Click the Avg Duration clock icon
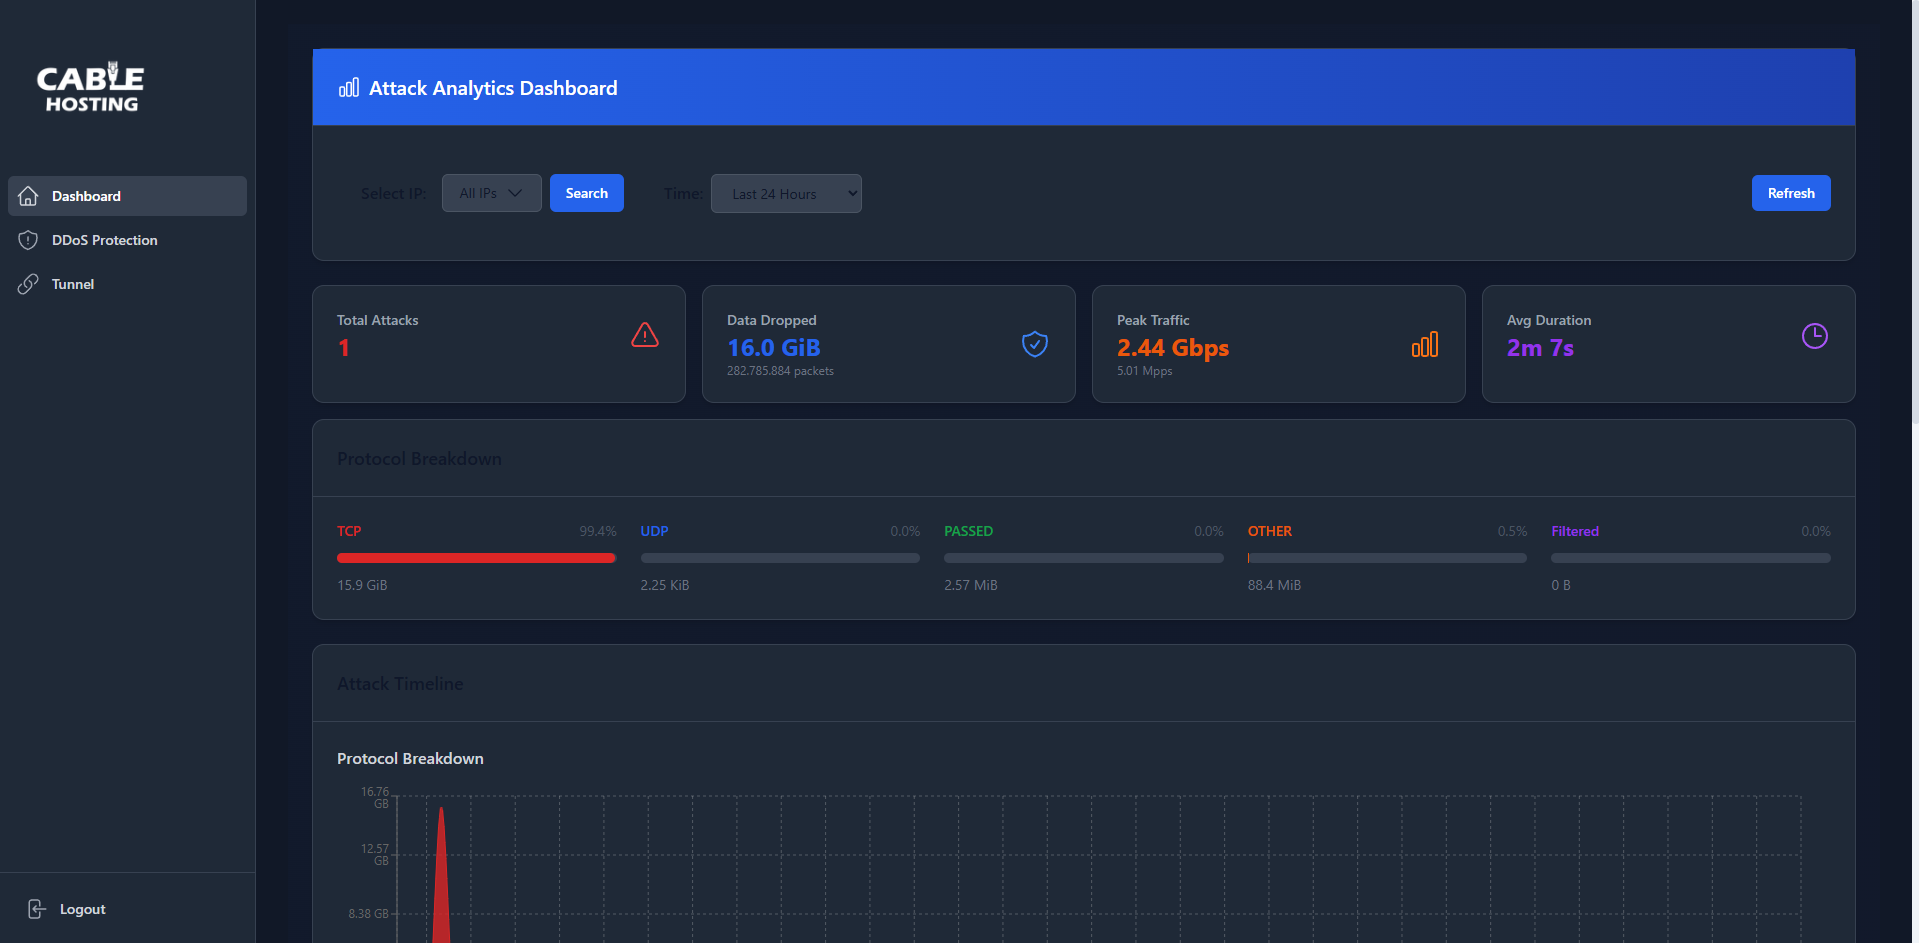 click(x=1815, y=336)
